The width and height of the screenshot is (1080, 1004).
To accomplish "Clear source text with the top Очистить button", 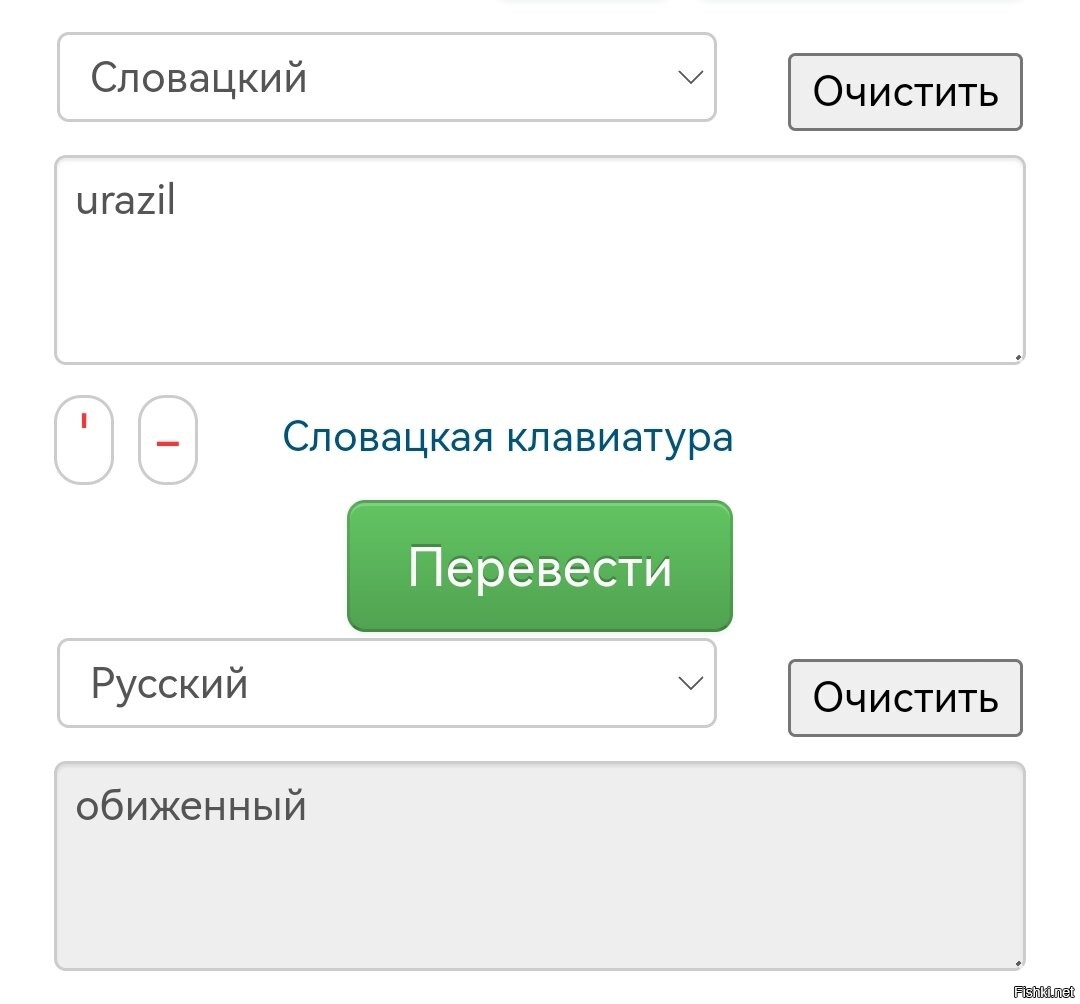I will click(x=905, y=92).
